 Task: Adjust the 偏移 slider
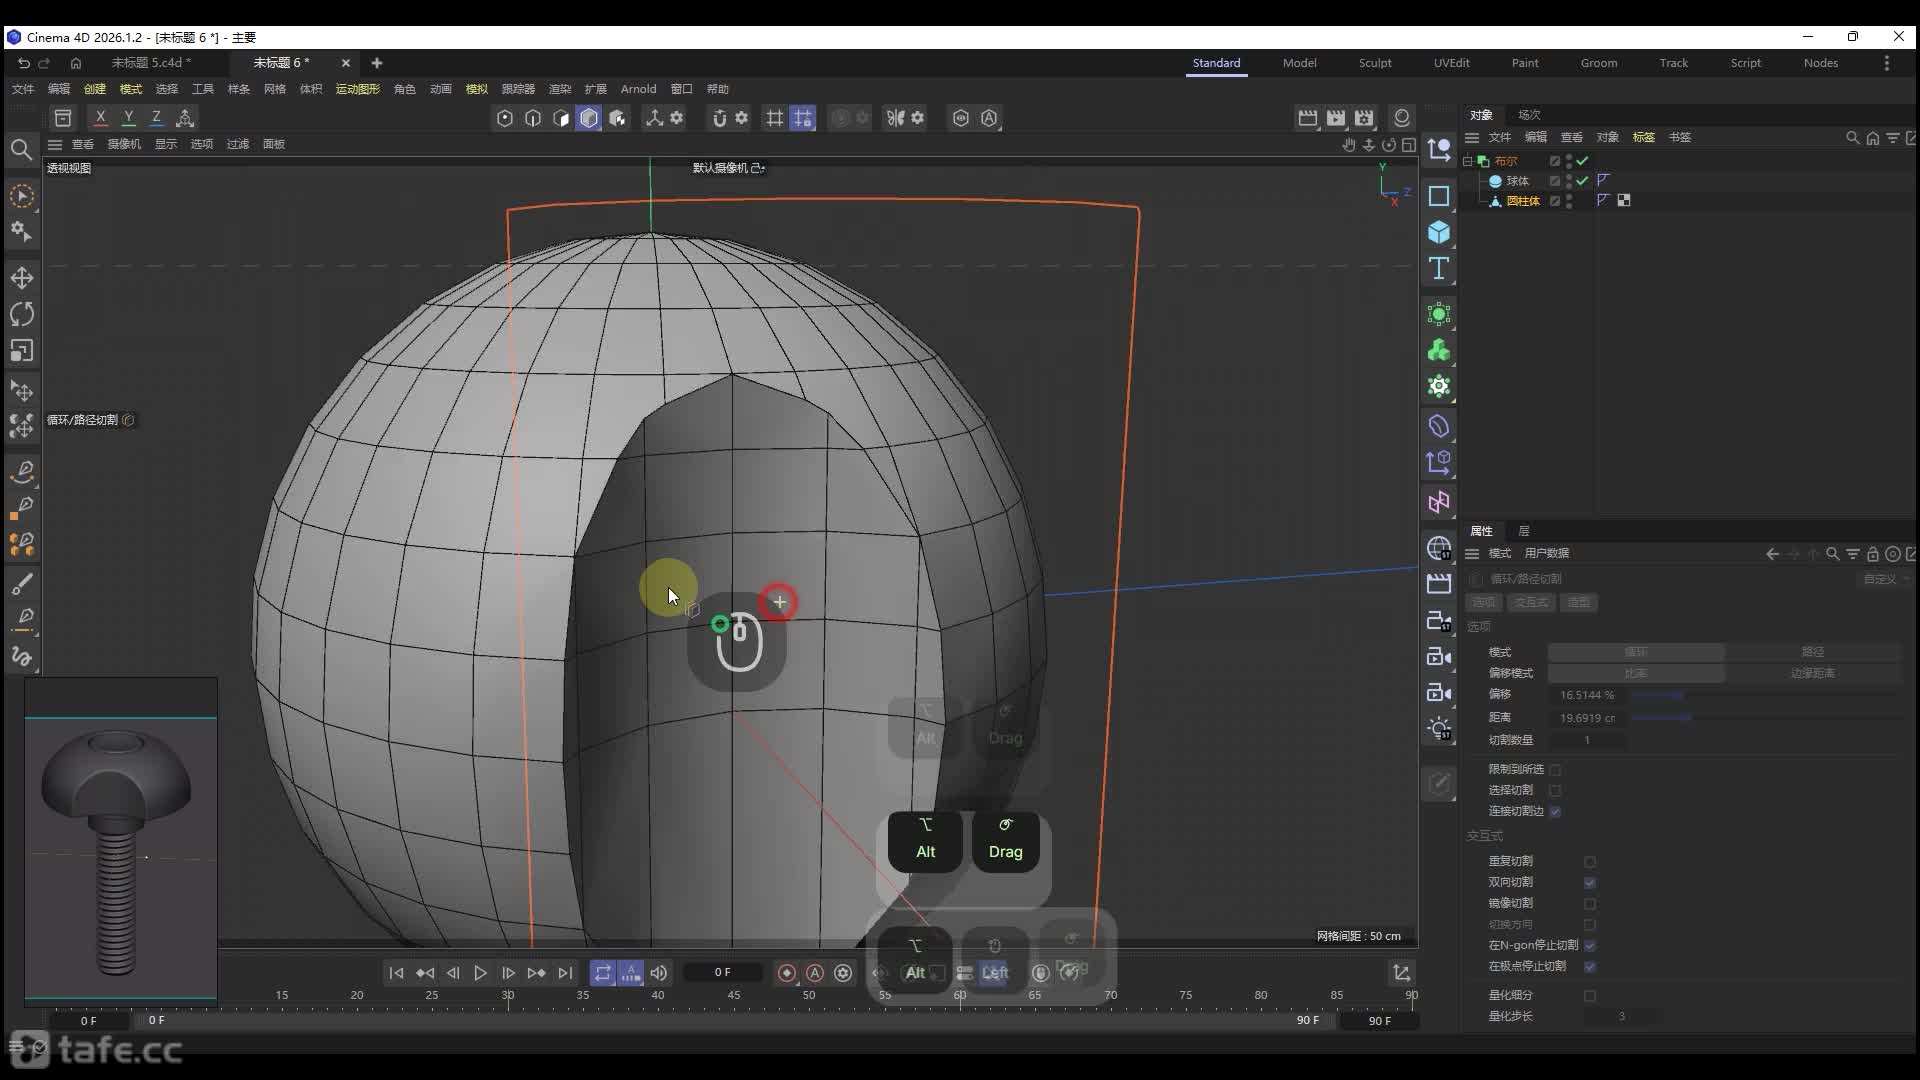pyautogui.click(x=1765, y=695)
